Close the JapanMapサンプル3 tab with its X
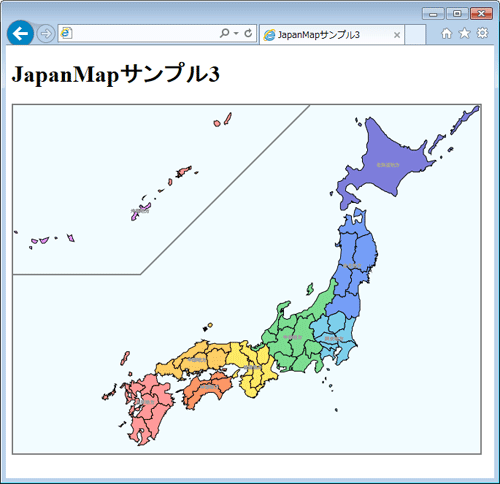This screenshot has width=500, height=484. (397, 35)
